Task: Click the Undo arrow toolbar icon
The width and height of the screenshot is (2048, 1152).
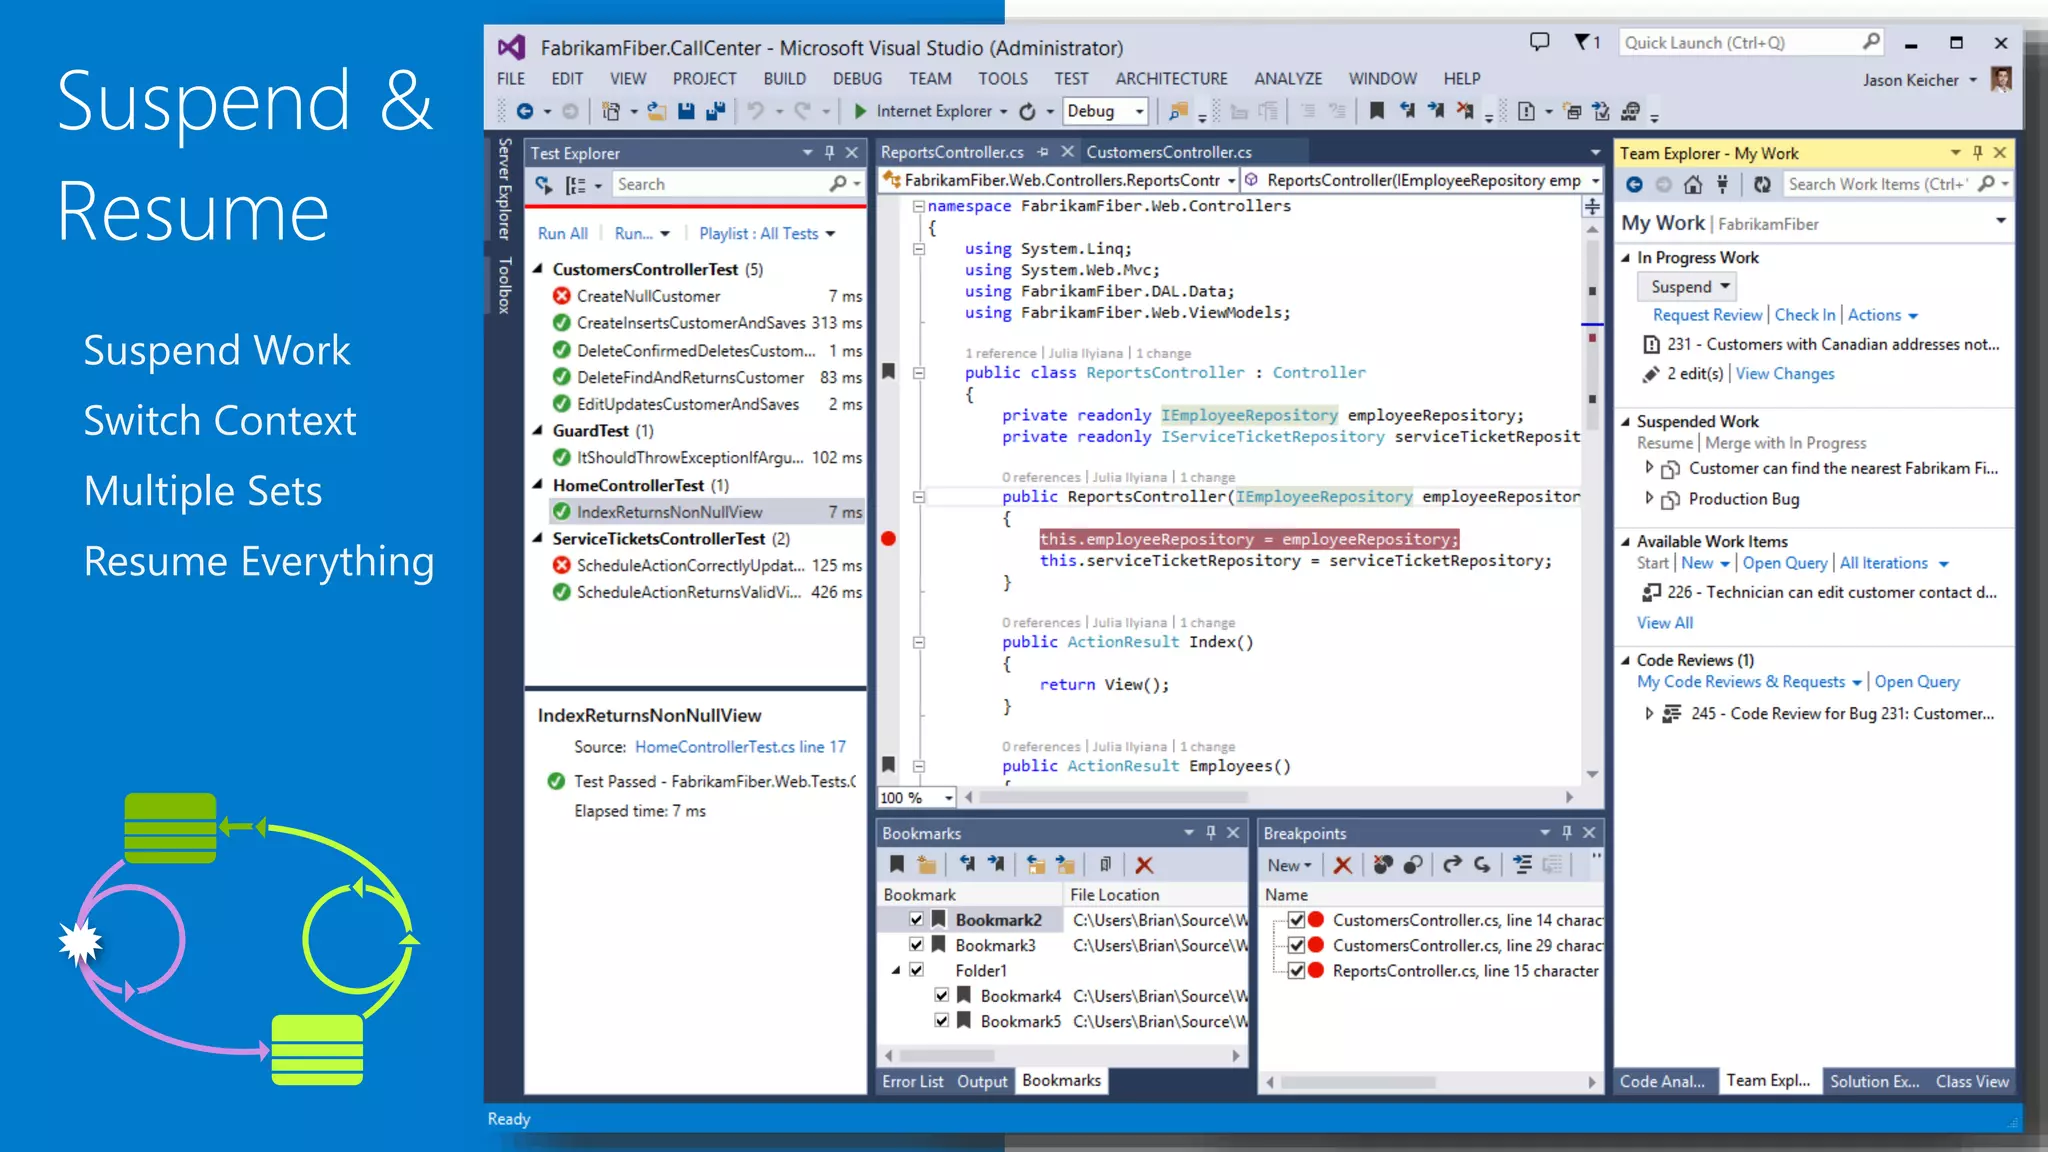Action: pos(755,111)
